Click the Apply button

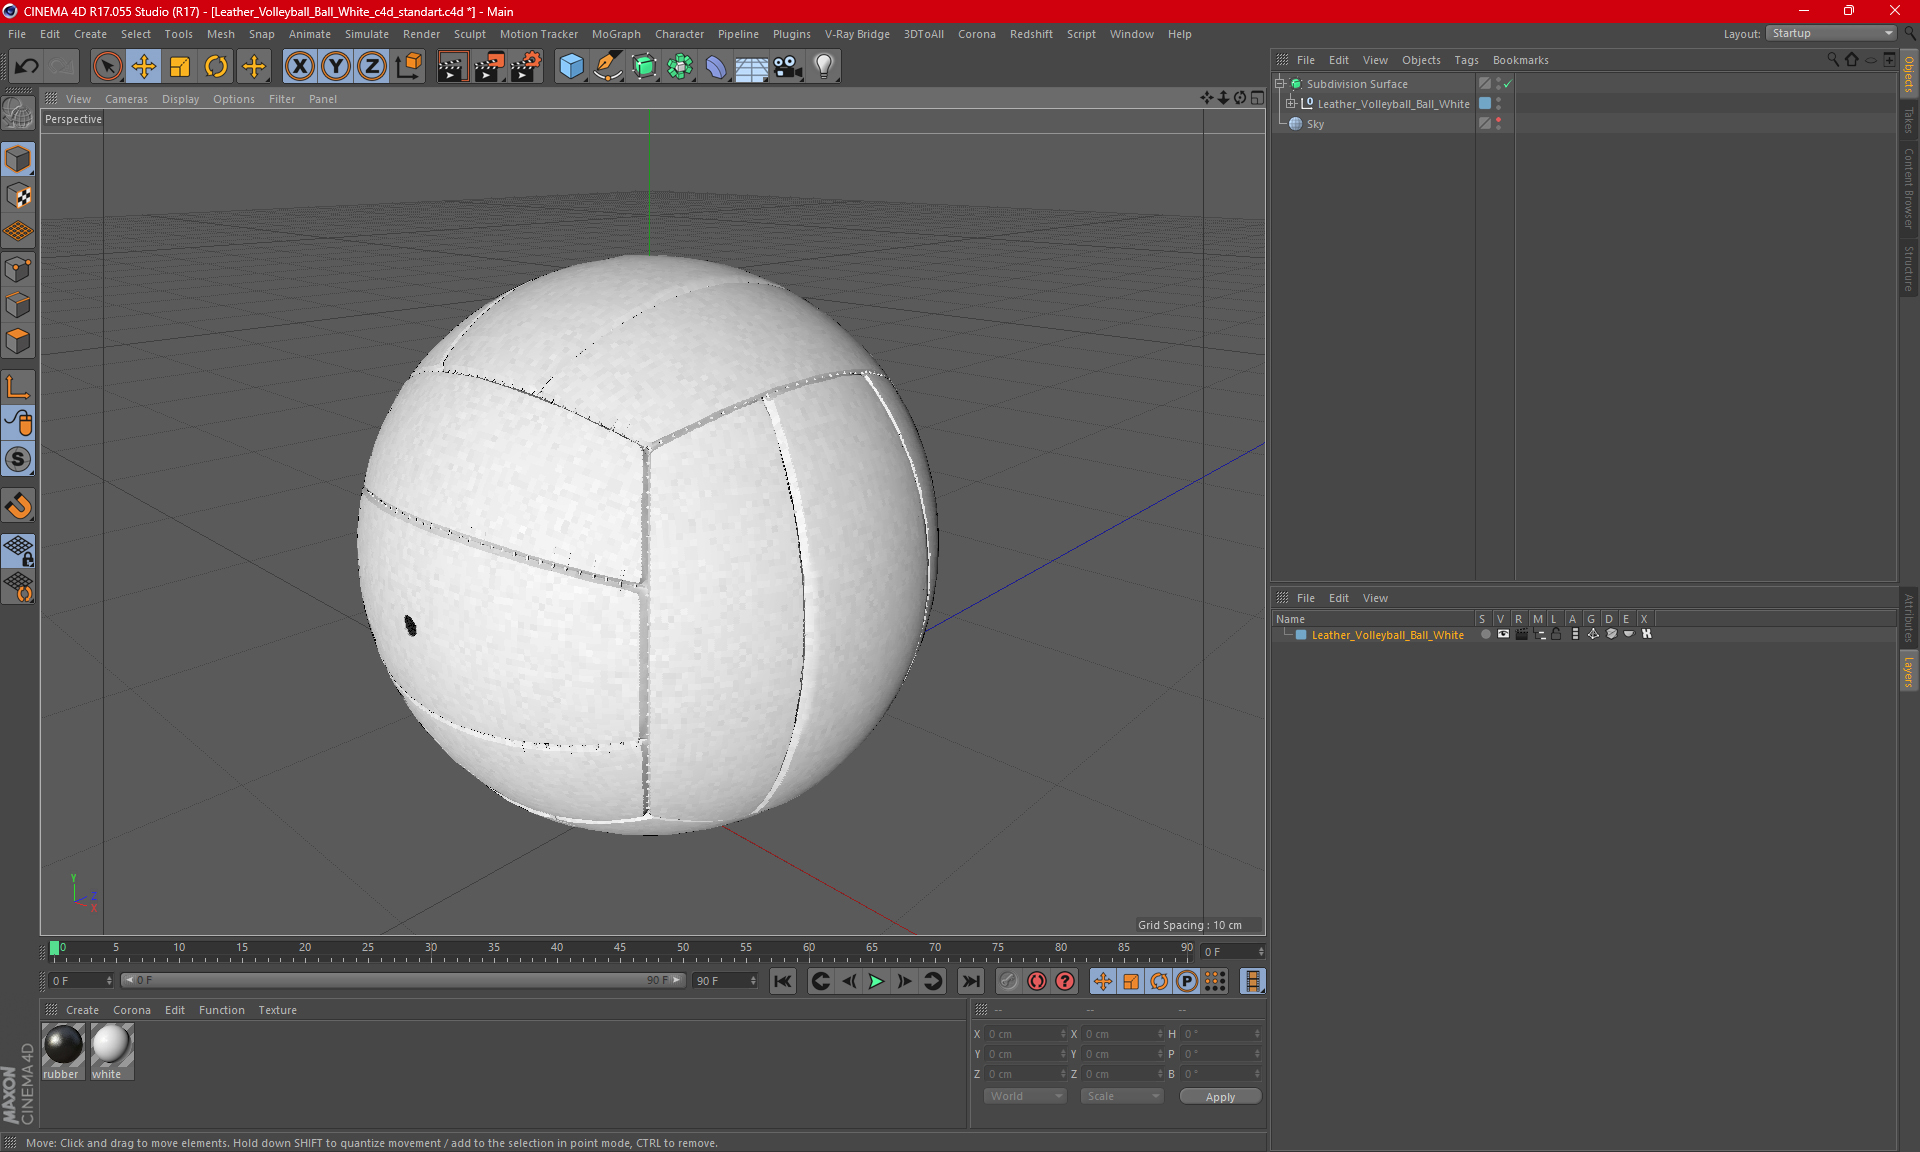(x=1220, y=1097)
